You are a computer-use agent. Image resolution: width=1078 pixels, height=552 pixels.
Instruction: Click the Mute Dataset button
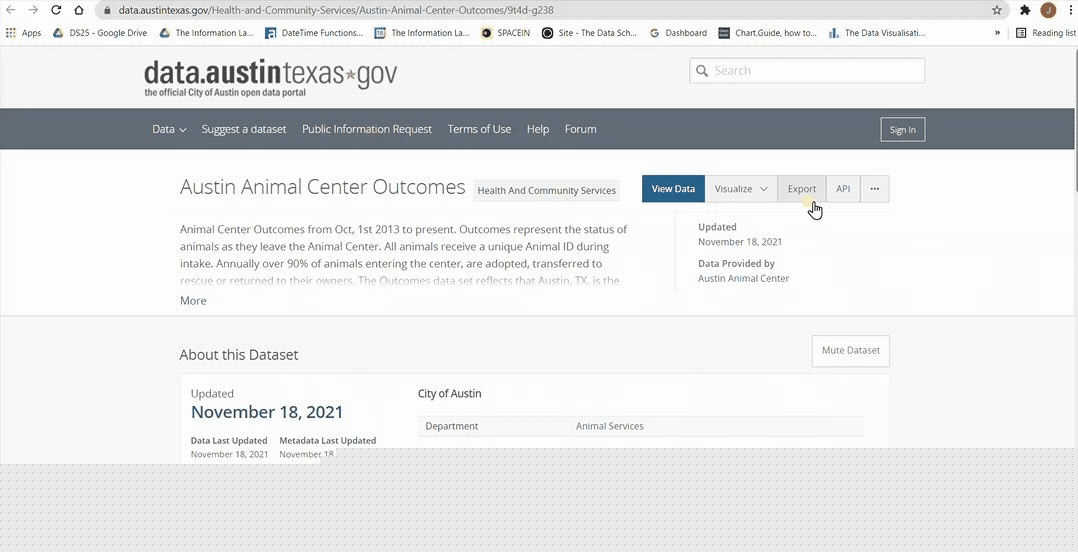[850, 351]
